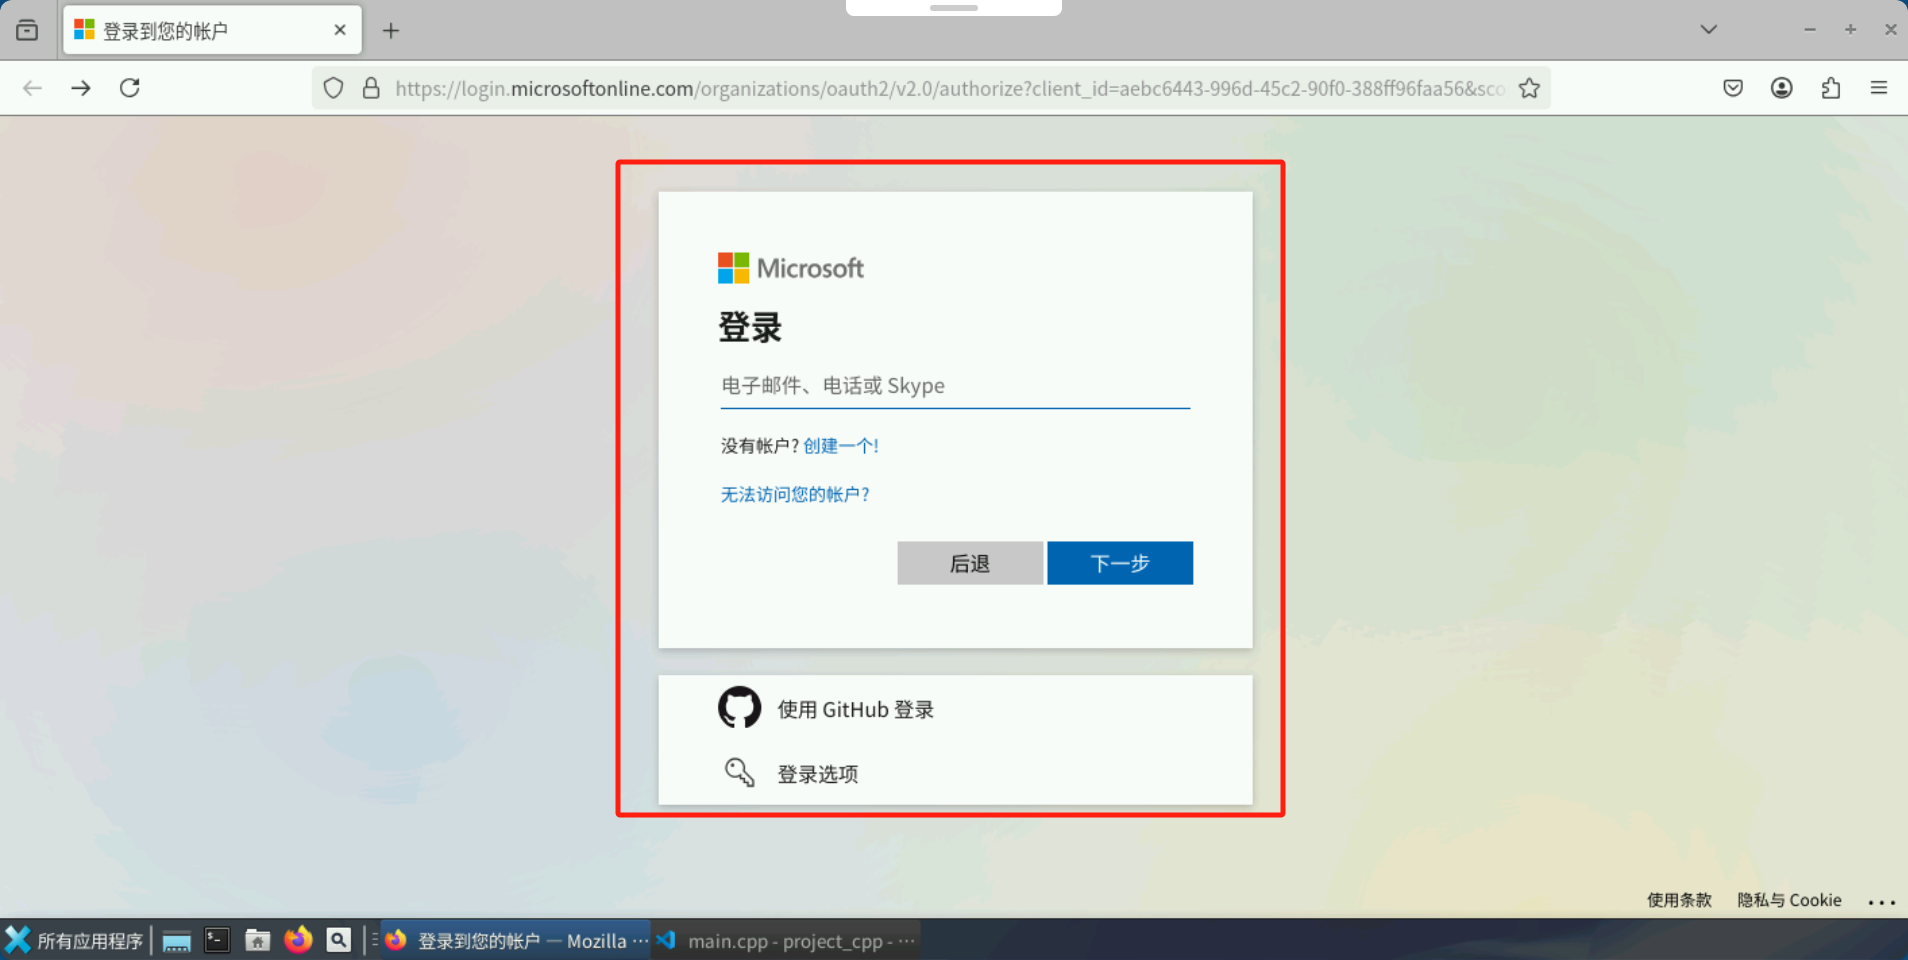Switch to 登录到您的帐户 — Mozilla taskbar window
This screenshot has height=960, width=1908.
pyautogui.click(x=516, y=940)
